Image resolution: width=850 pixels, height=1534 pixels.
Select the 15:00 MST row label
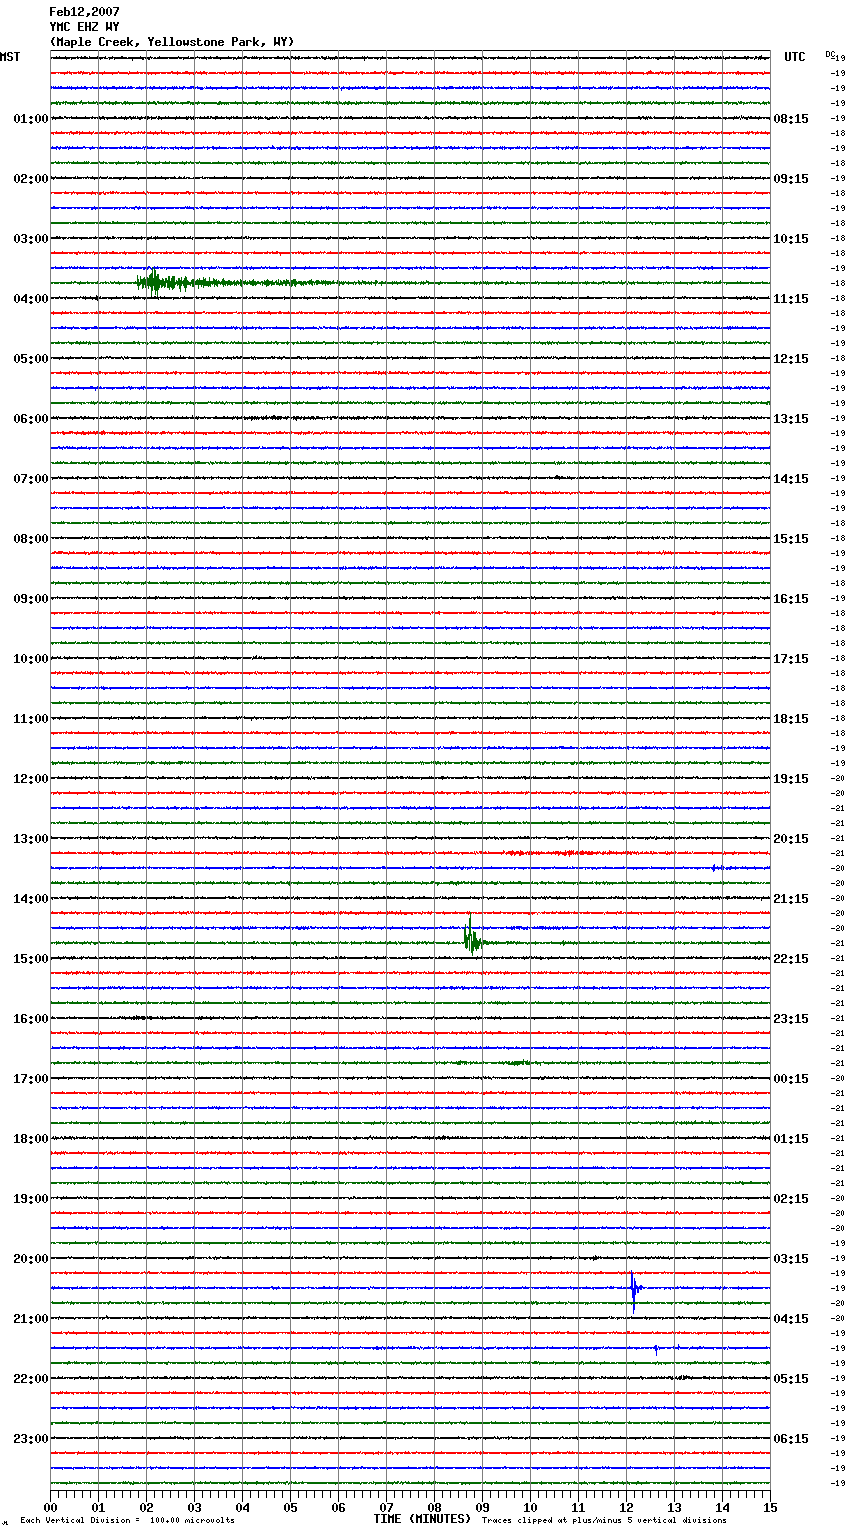[31, 959]
